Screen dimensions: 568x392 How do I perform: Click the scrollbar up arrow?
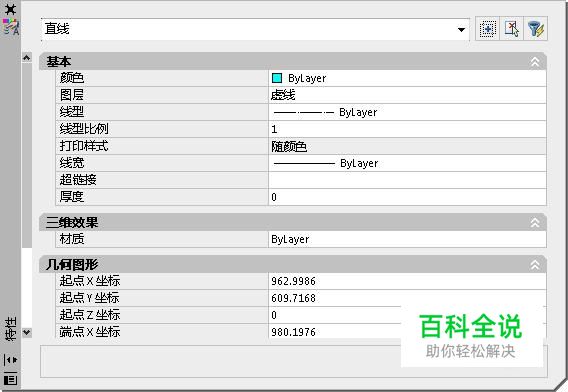(26, 57)
